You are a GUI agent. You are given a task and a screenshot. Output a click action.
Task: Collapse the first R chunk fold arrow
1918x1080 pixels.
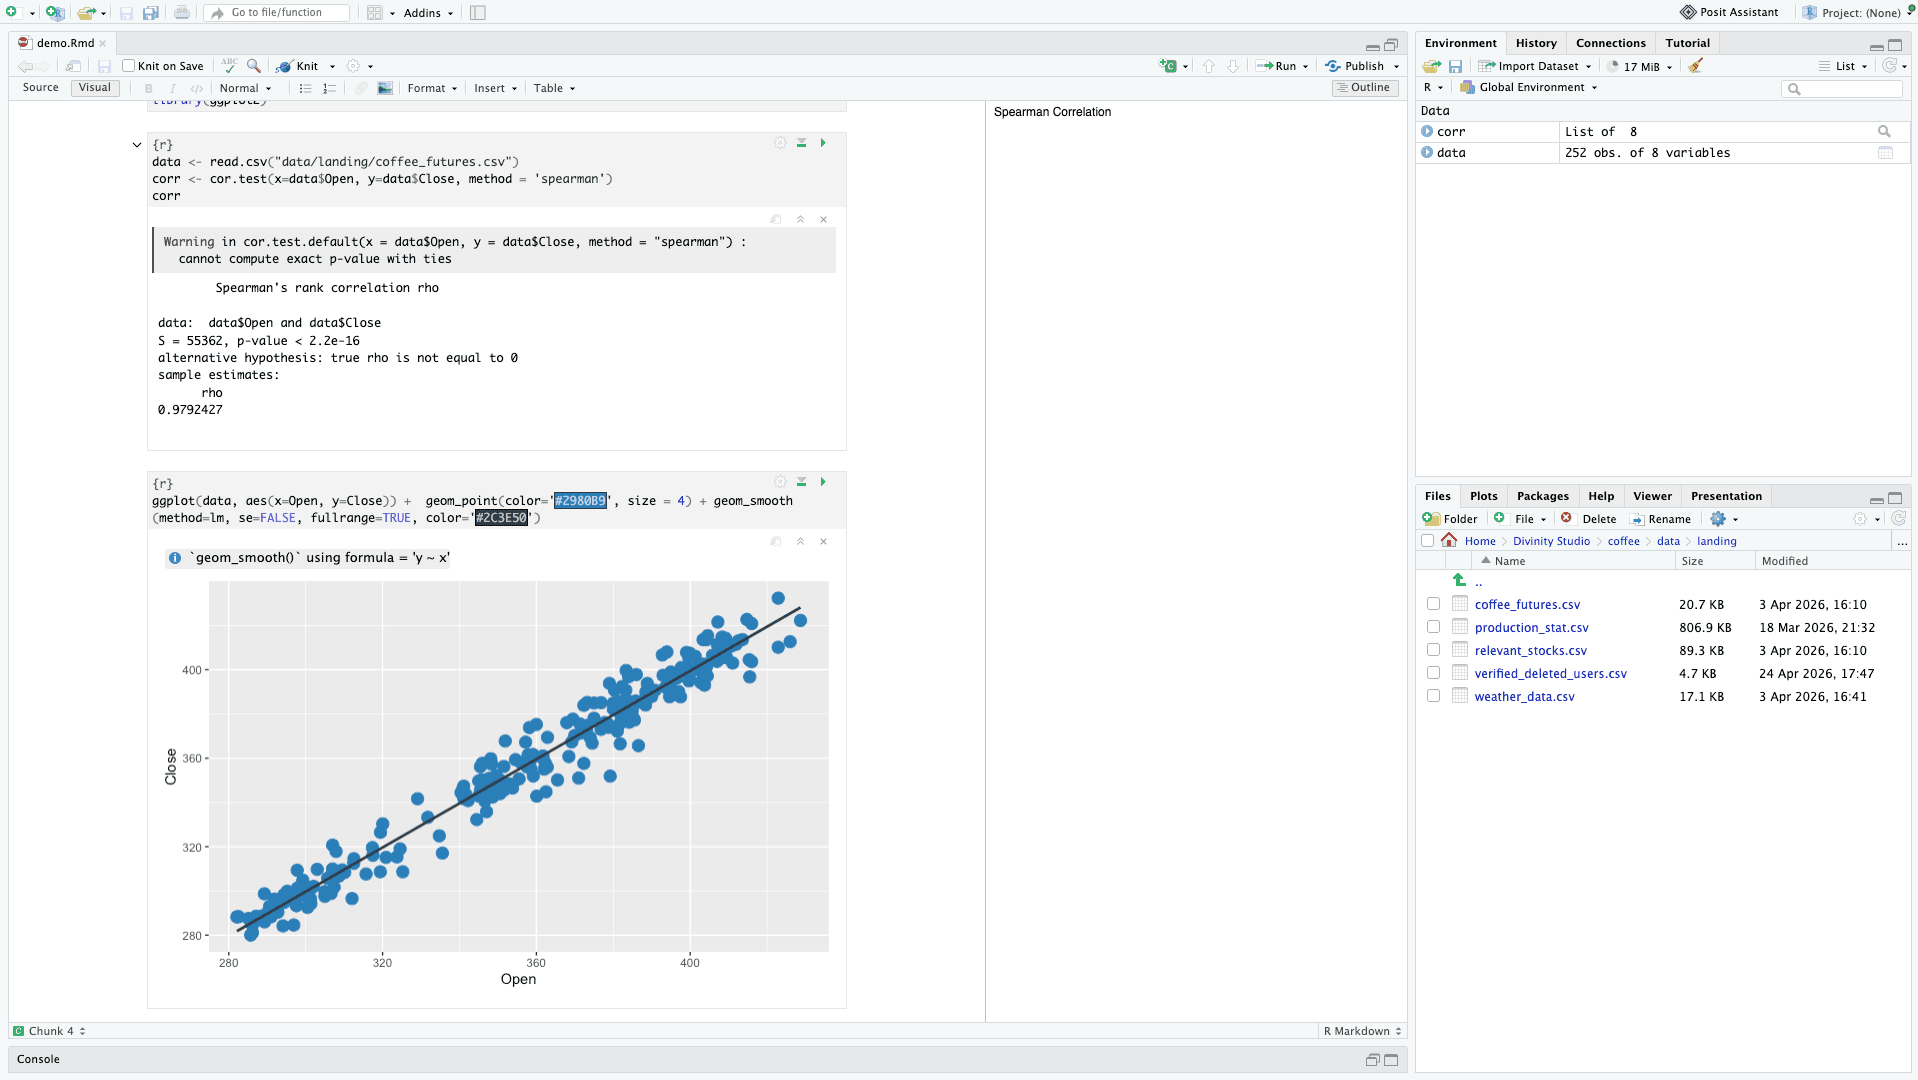click(137, 145)
